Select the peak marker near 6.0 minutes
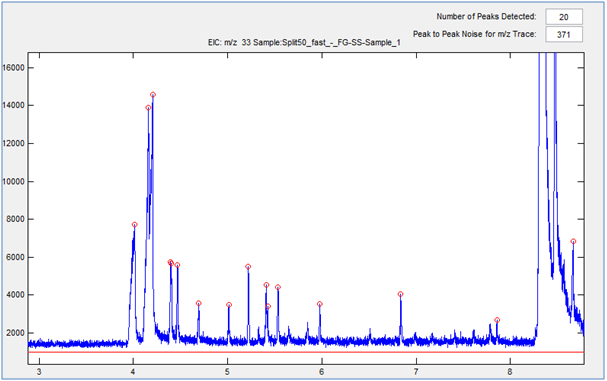607x381 pixels. pos(320,304)
